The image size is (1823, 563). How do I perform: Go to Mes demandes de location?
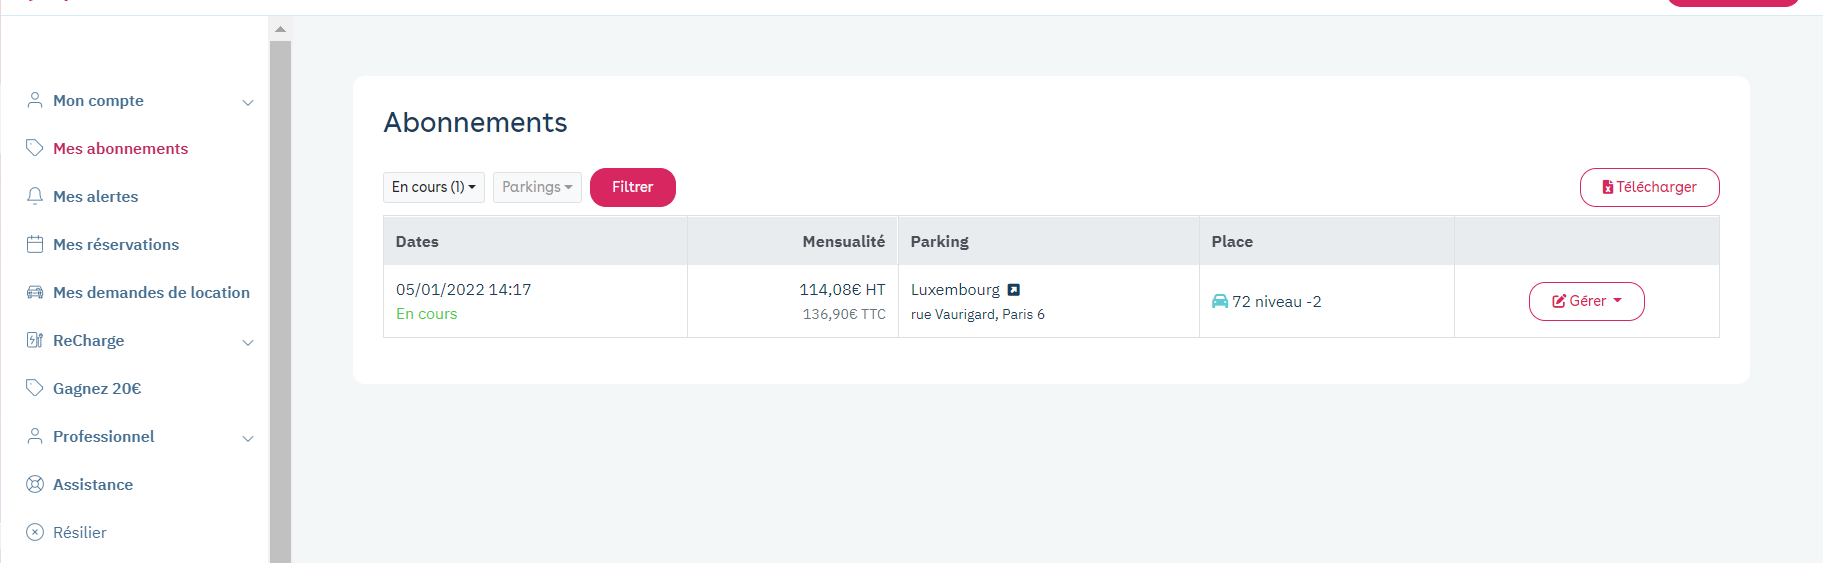pyautogui.click(x=151, y=292)
